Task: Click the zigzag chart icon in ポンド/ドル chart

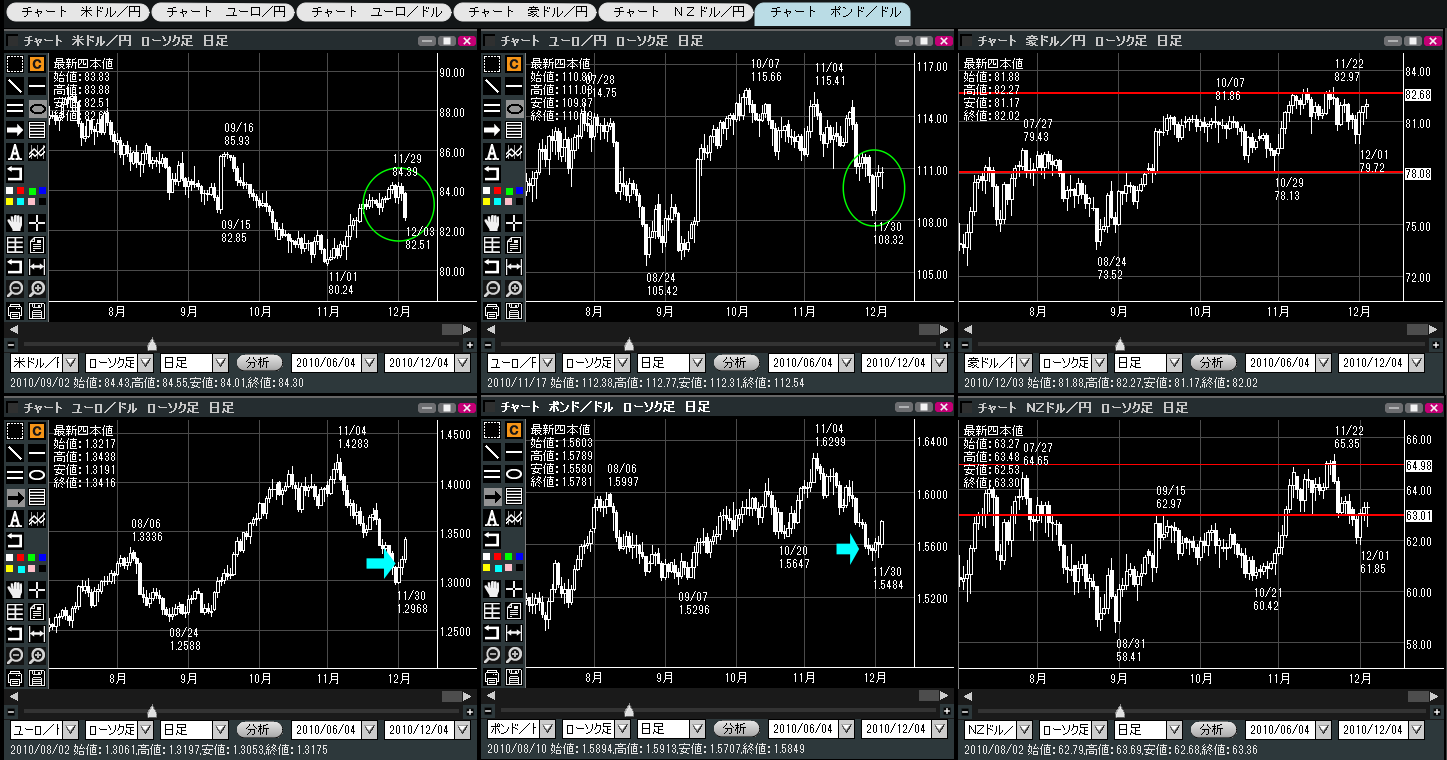Action: (513, 519)
